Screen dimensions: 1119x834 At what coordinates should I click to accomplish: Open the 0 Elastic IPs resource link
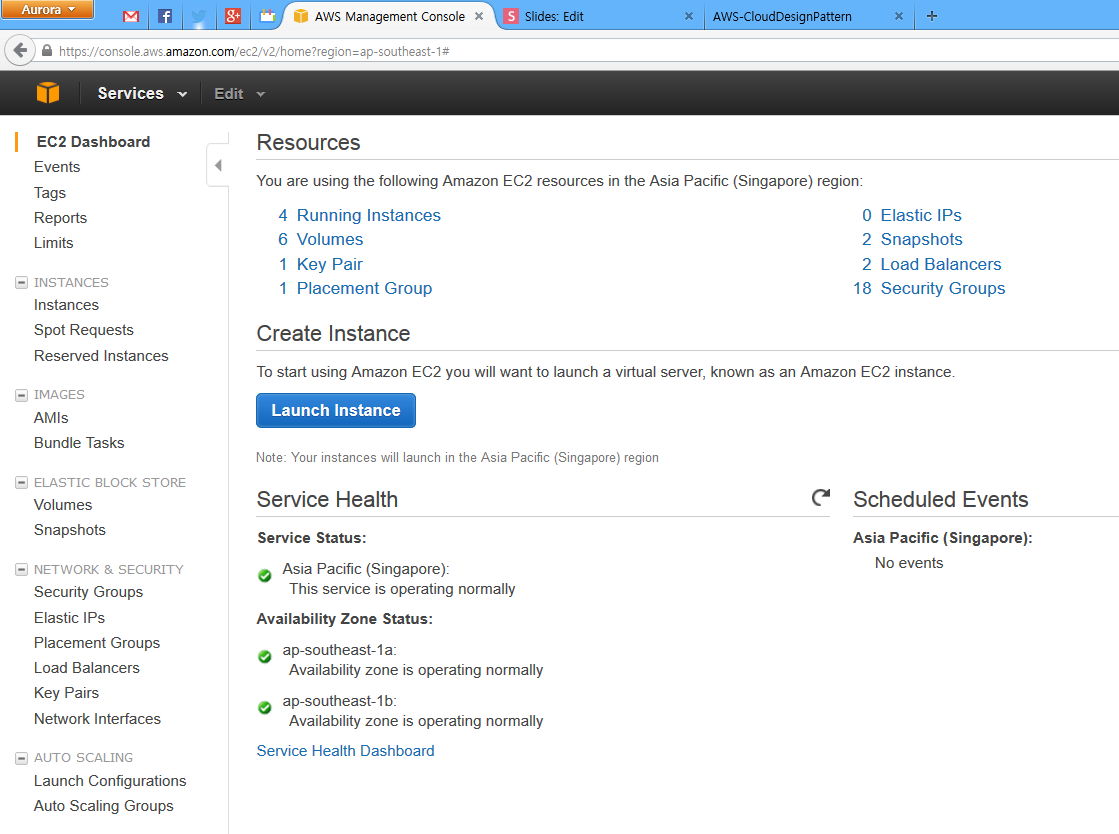pyautogui.click(x=912, y=215)
